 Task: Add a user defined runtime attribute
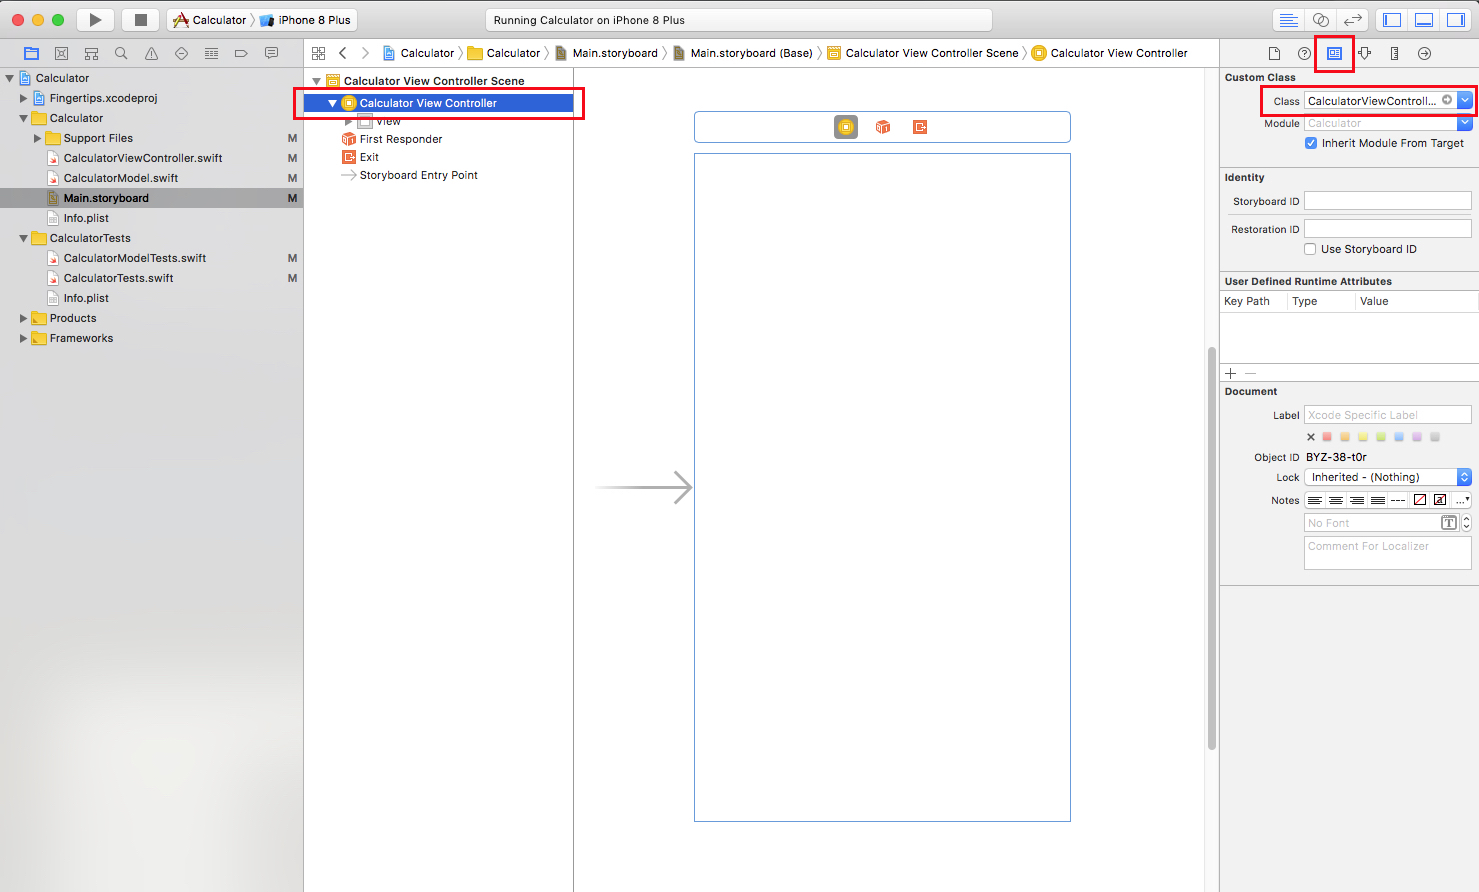tap(1231, 373)
